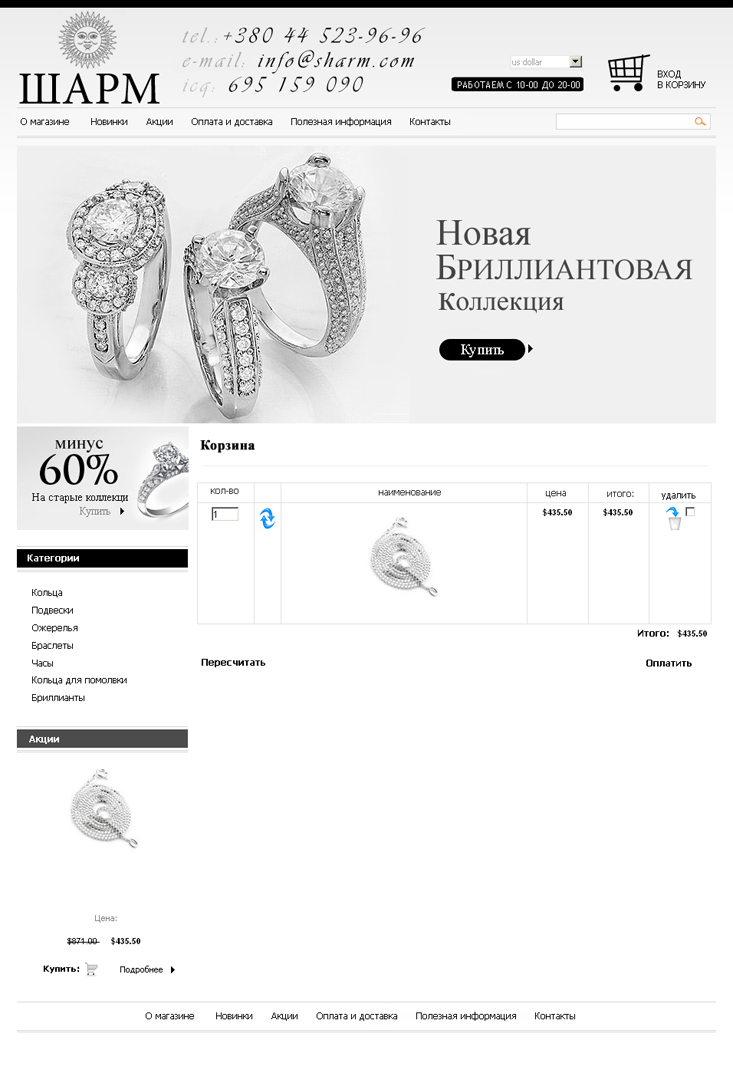Click the sun logo above ШАРМ
733x1073 pixels.
click(87, 39)
